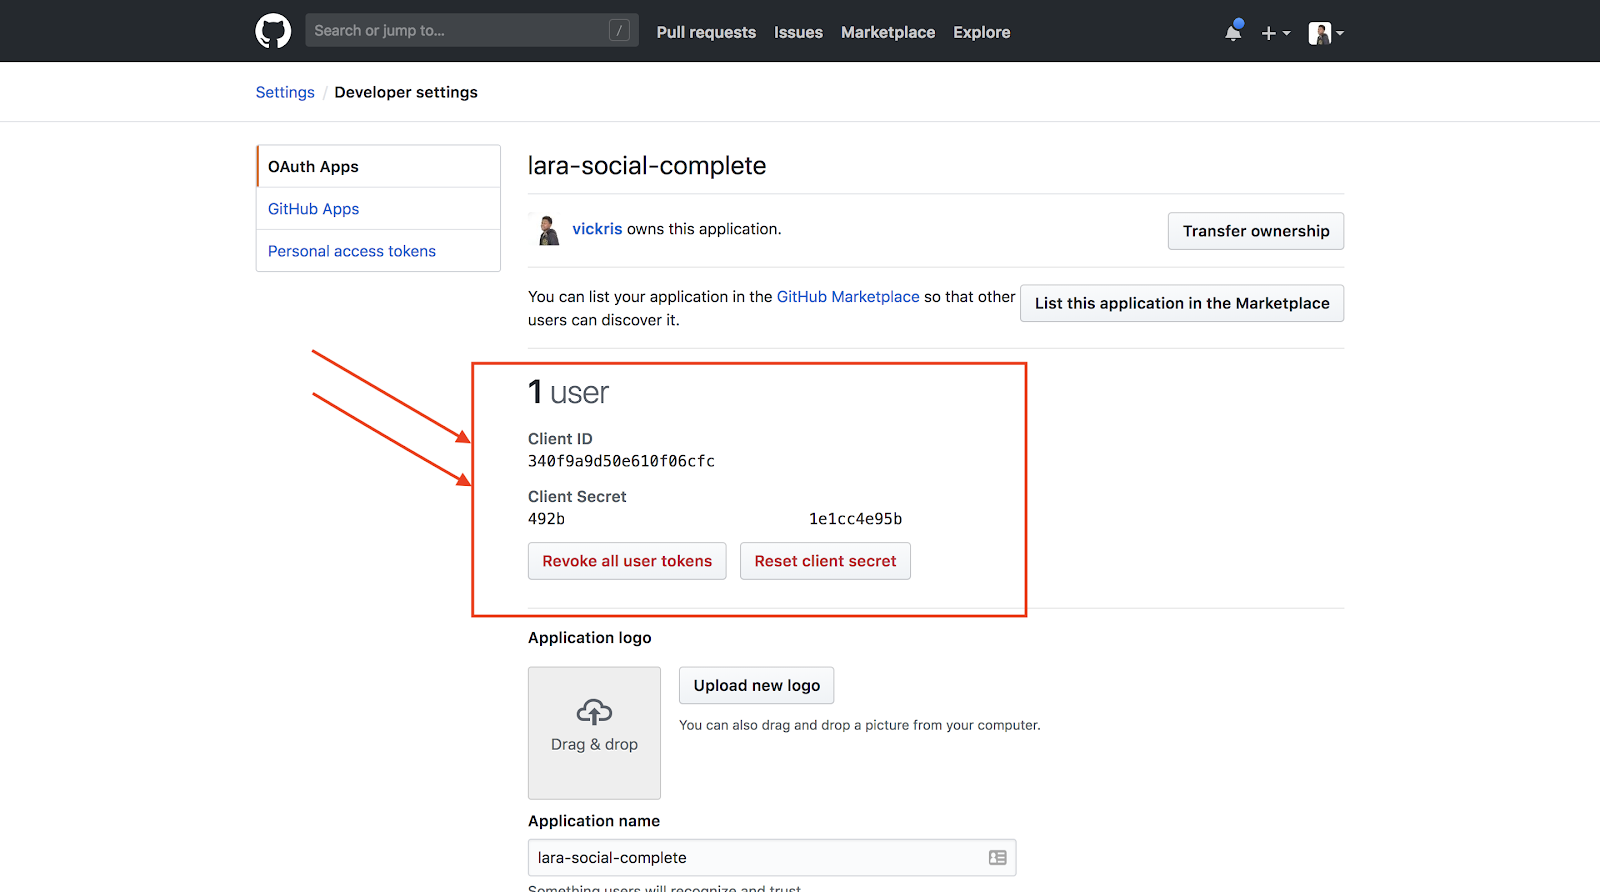Open Personal access tokens in sidebar
Image resolution: width=1600 pixels, height=892 pixels.
click(x=378, y=251)
